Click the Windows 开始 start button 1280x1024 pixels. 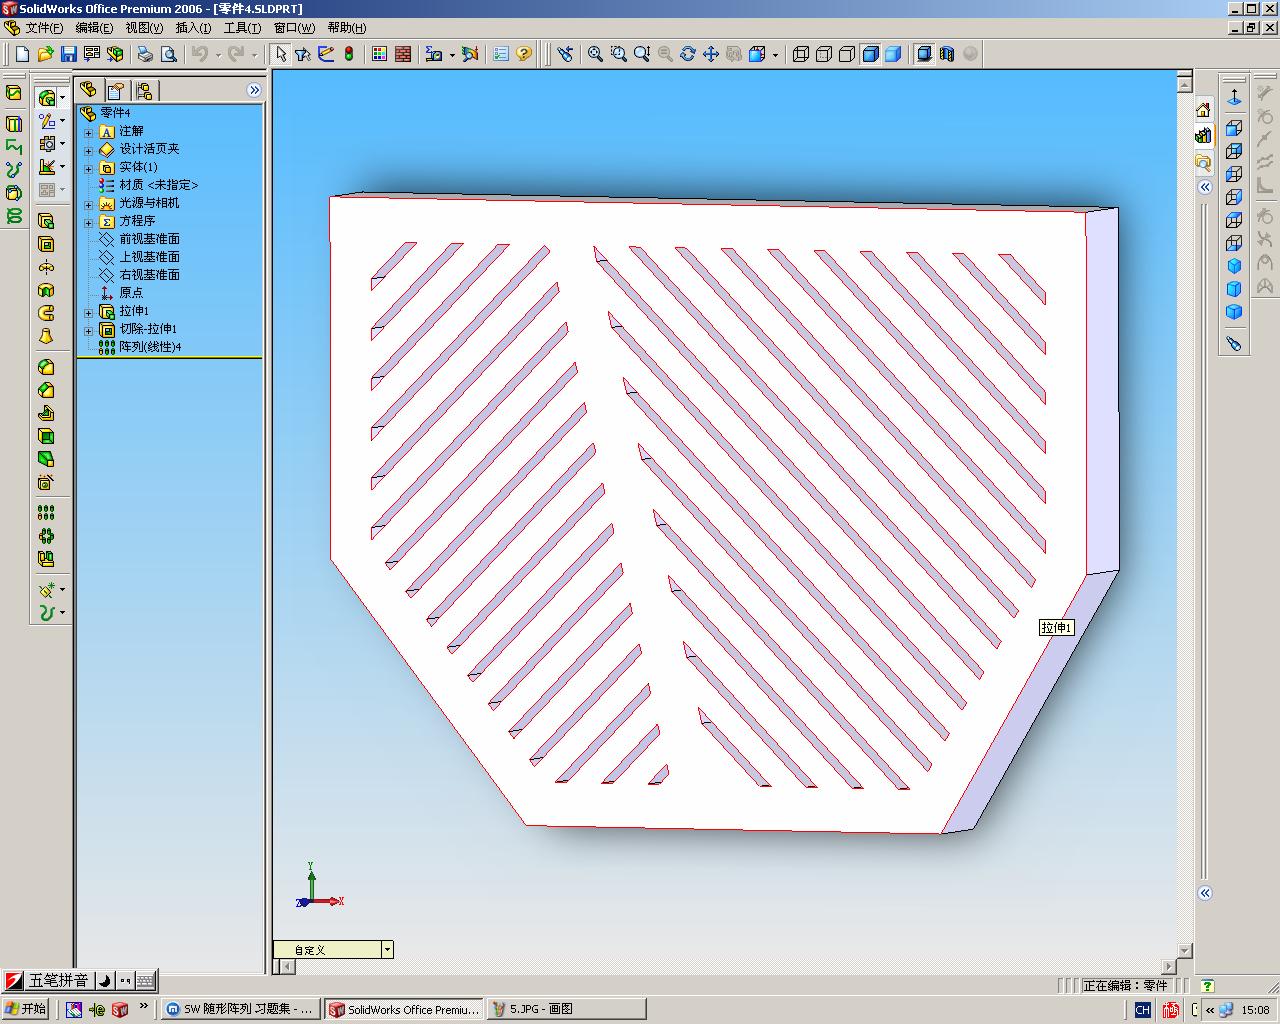[x=26, y=1009]
